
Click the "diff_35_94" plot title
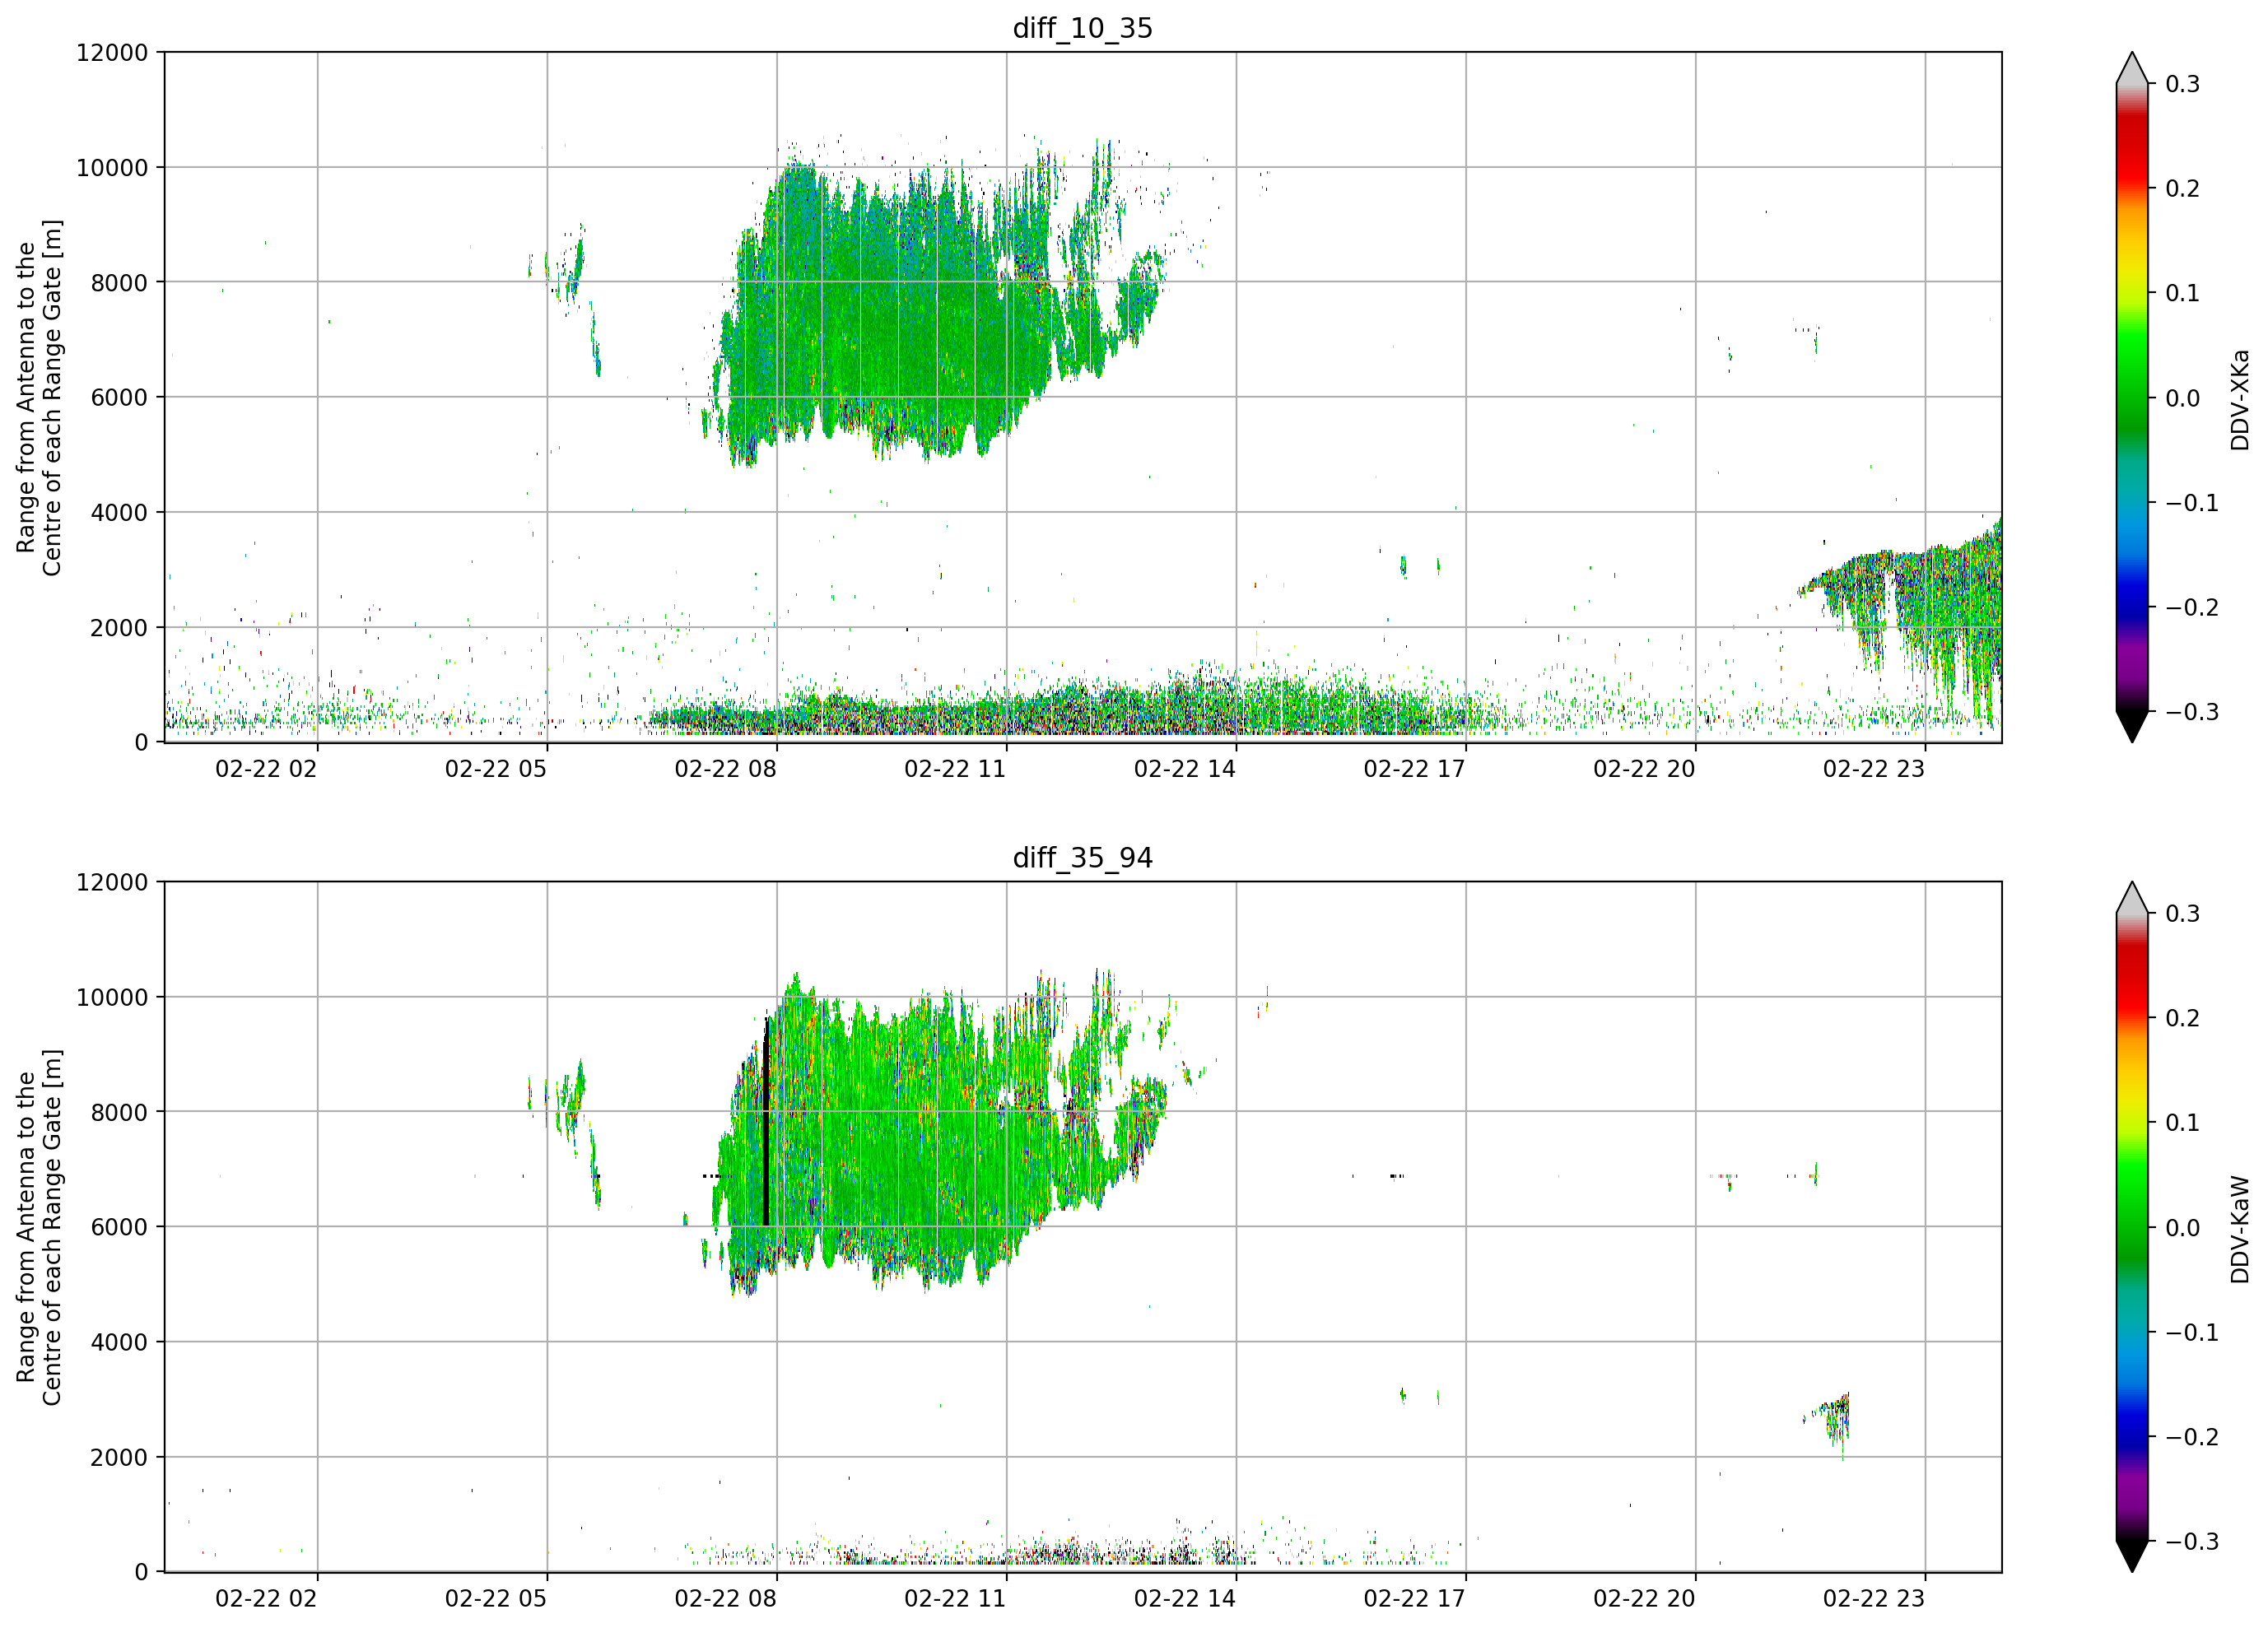click(1082, 858)
